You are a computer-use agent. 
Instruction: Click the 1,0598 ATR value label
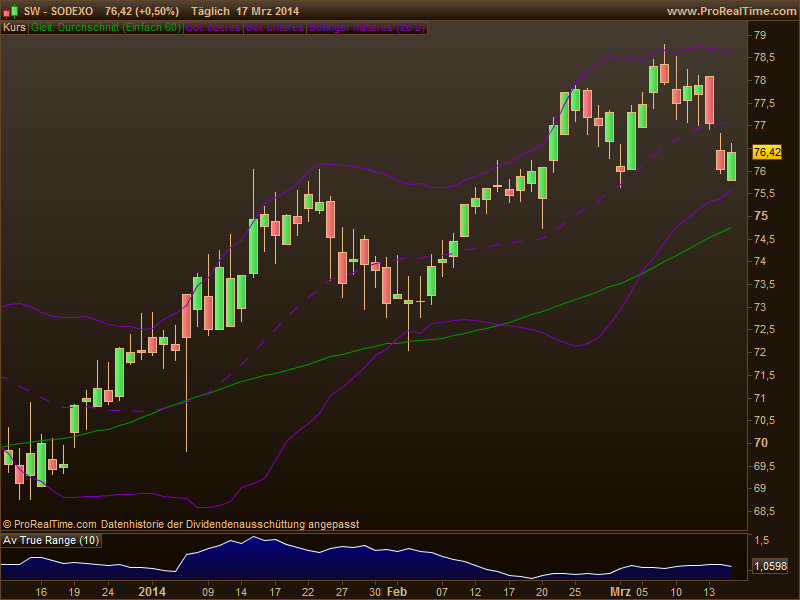(x=767, y=566)
